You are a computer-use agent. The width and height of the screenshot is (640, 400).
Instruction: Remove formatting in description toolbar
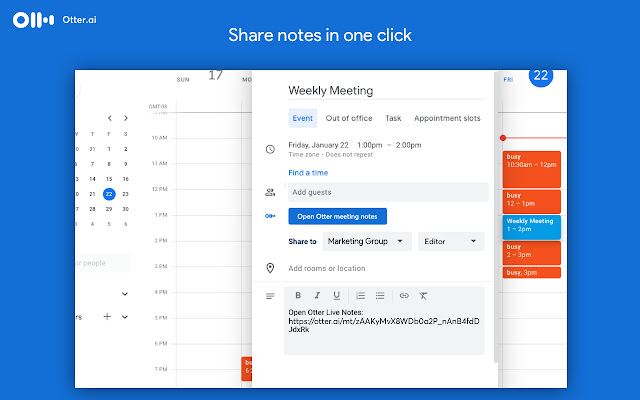pyautogui.click(x=423, y=296)
